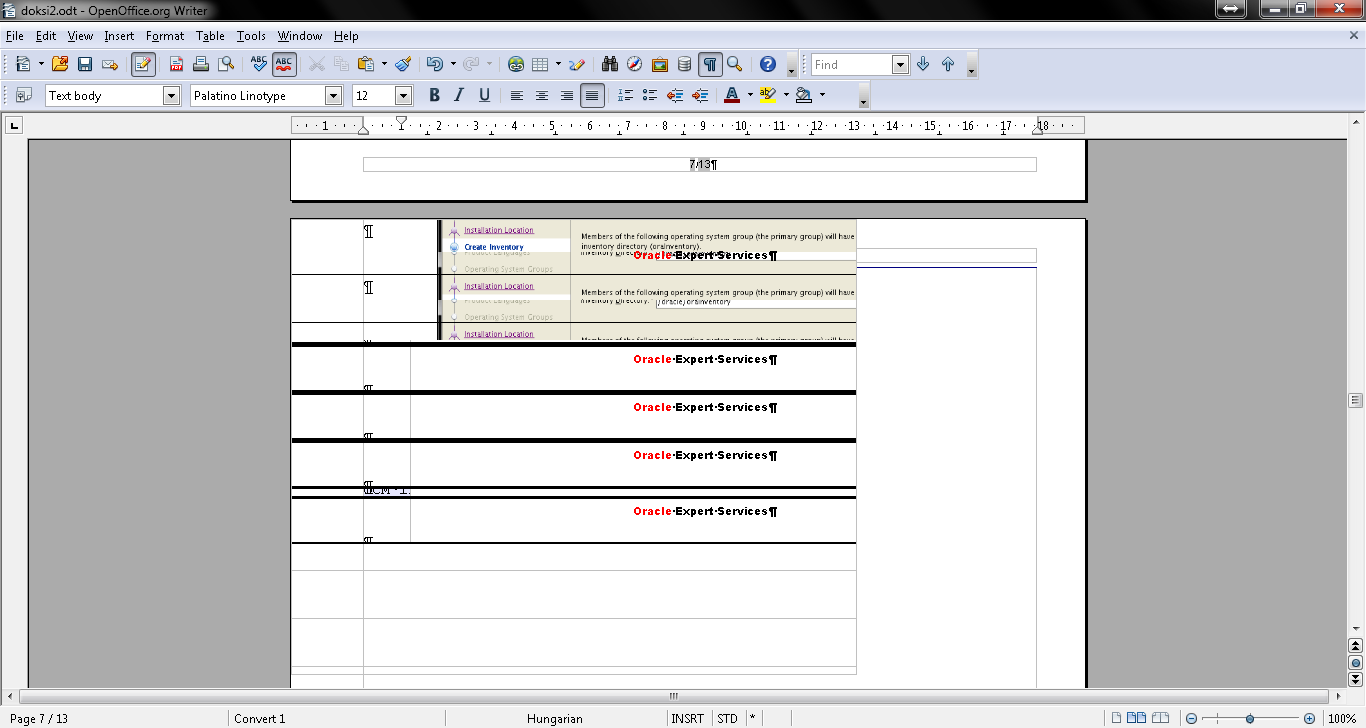Open the File menu
This screenshot has width=1366, height=728.
click(x=14, y=36)
